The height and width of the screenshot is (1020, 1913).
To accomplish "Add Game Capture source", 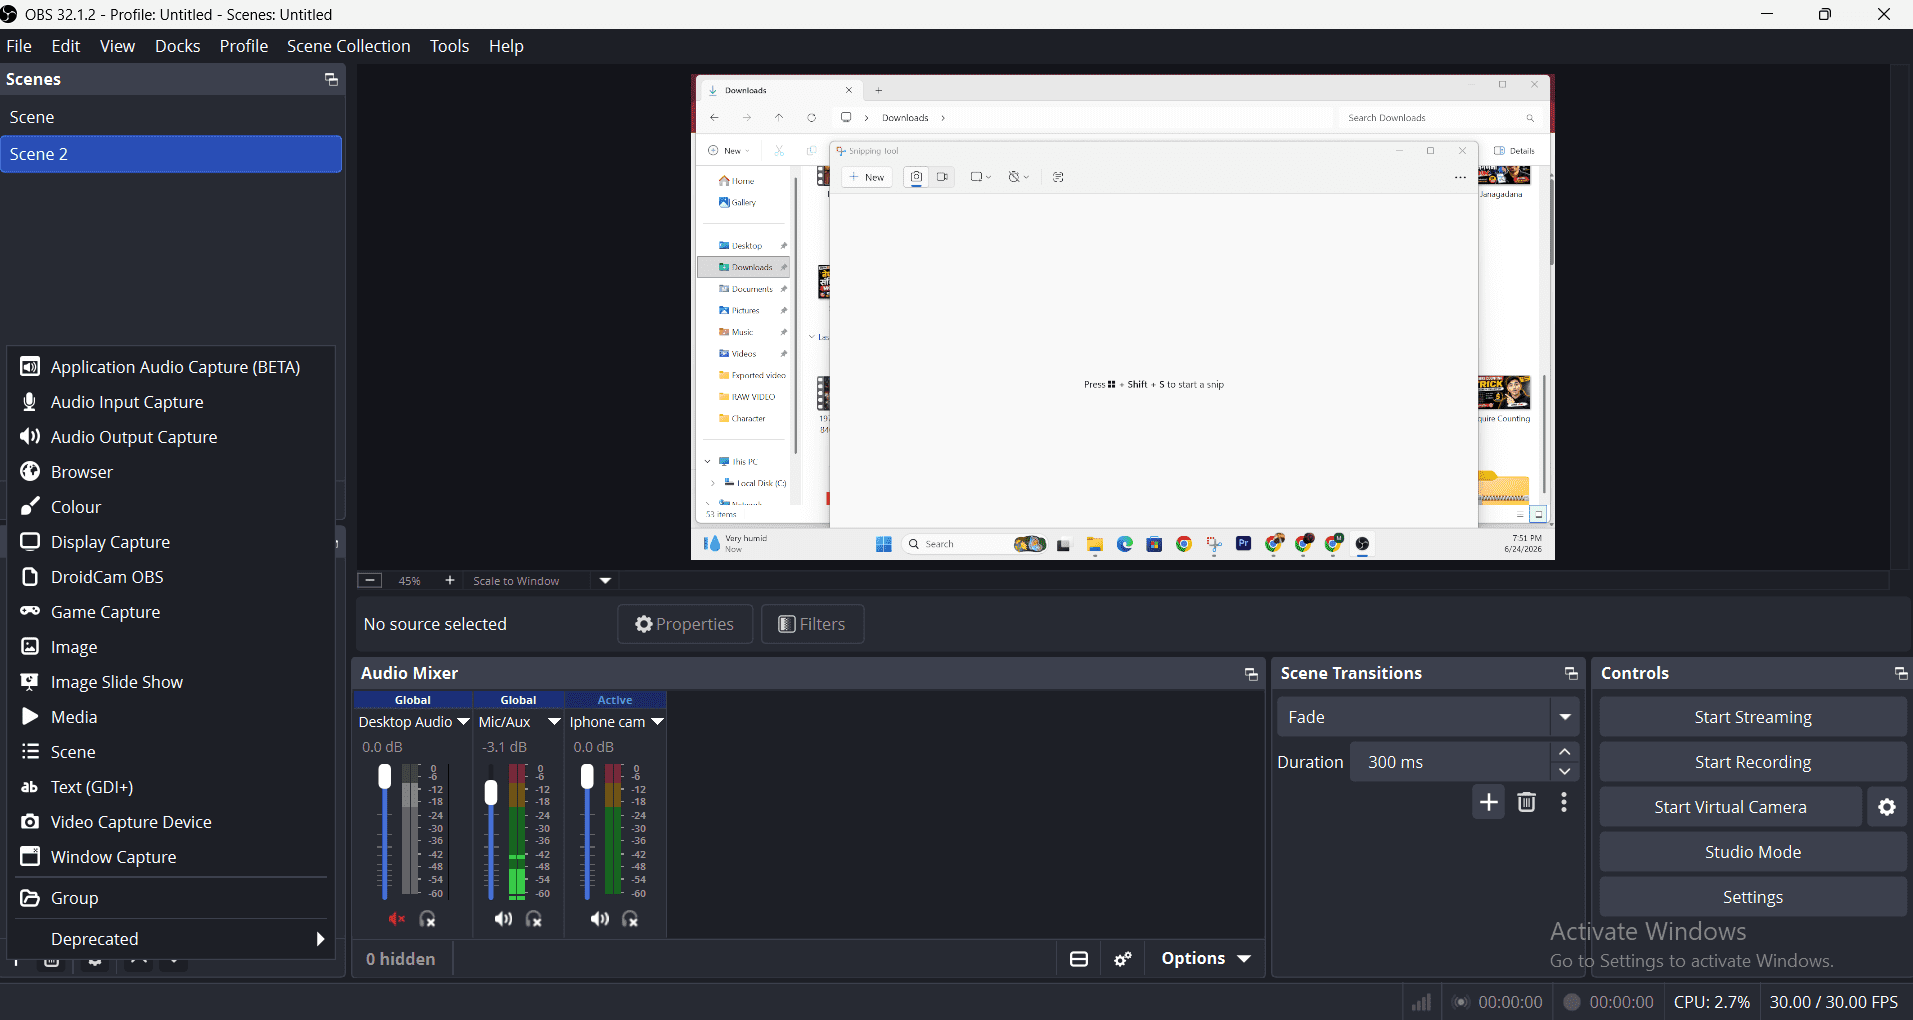I will click(171, 612).
